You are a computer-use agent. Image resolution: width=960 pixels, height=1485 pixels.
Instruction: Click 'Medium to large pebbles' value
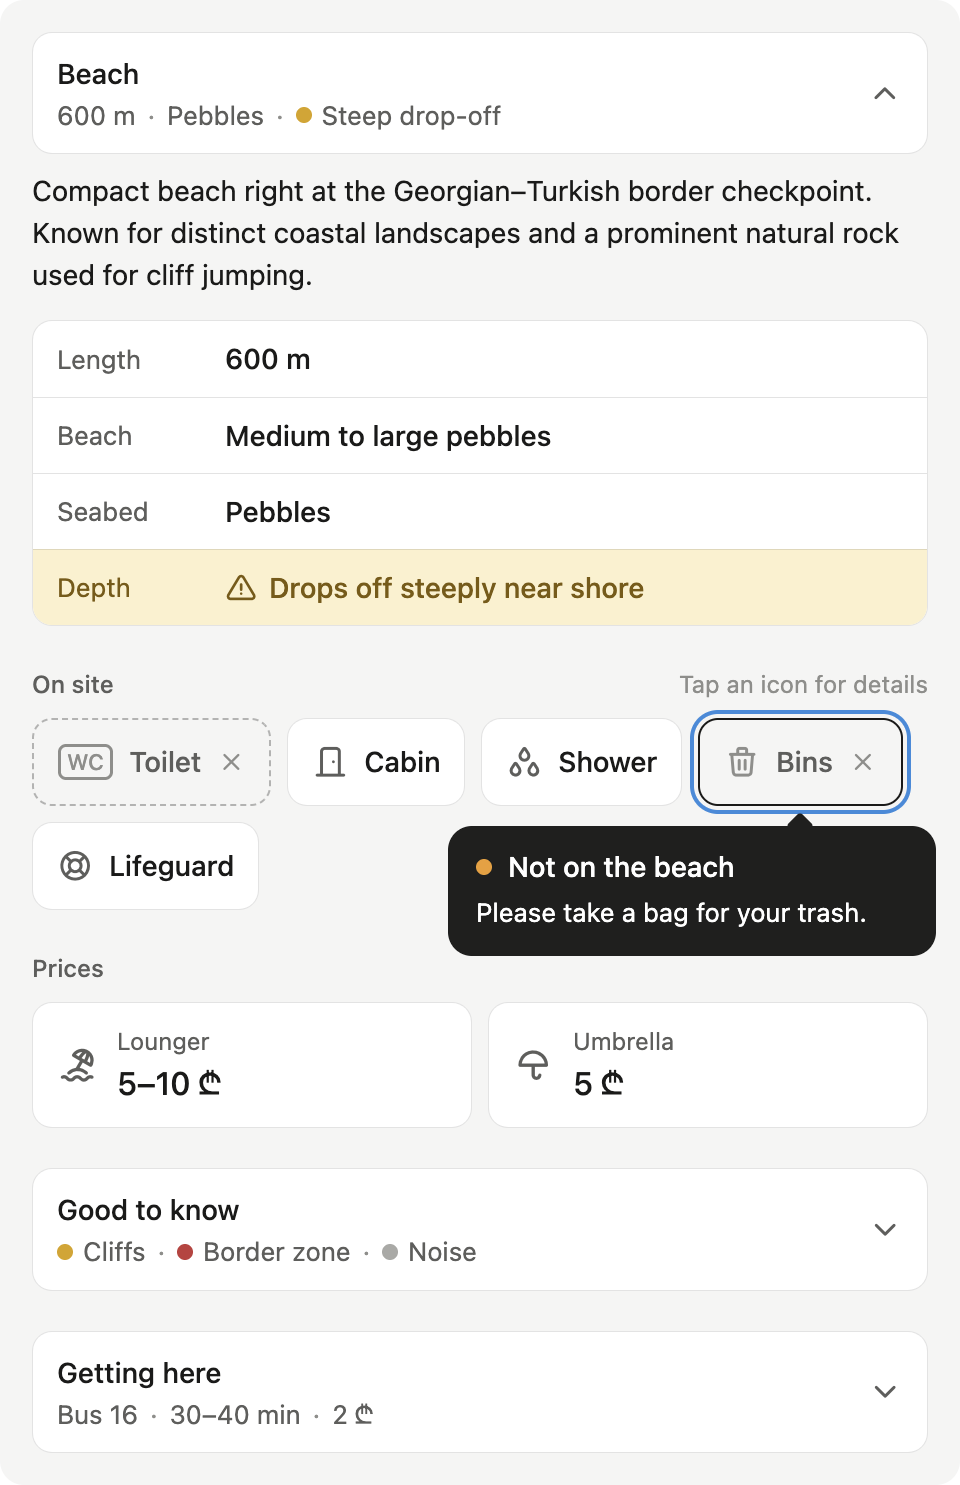pos(388,436)
